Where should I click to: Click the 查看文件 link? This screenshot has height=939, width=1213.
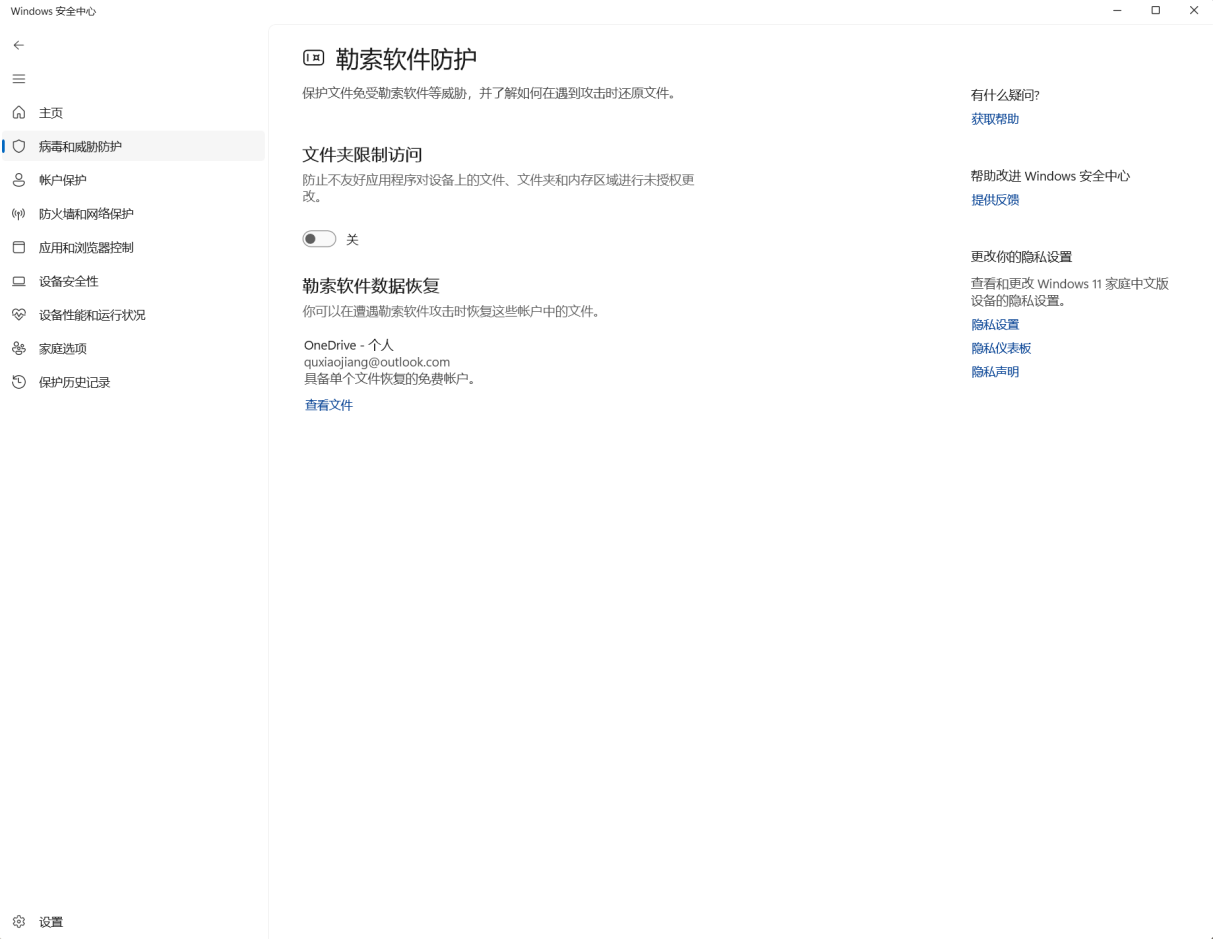tap(329, 405)
